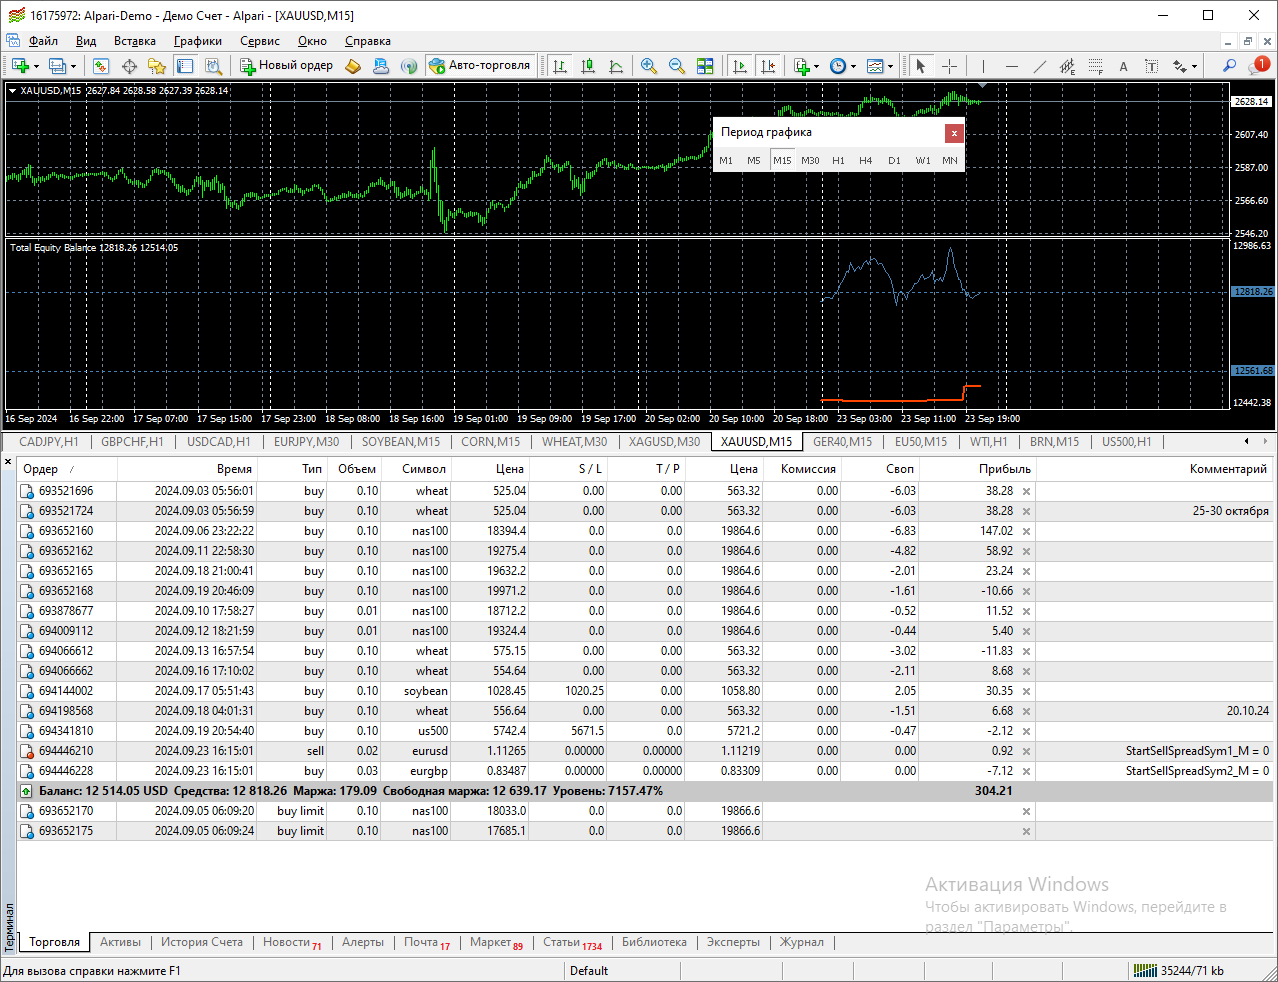1278x982 pixels.
Task: Select the crosshair cursor tool
Action: [949, 66]
